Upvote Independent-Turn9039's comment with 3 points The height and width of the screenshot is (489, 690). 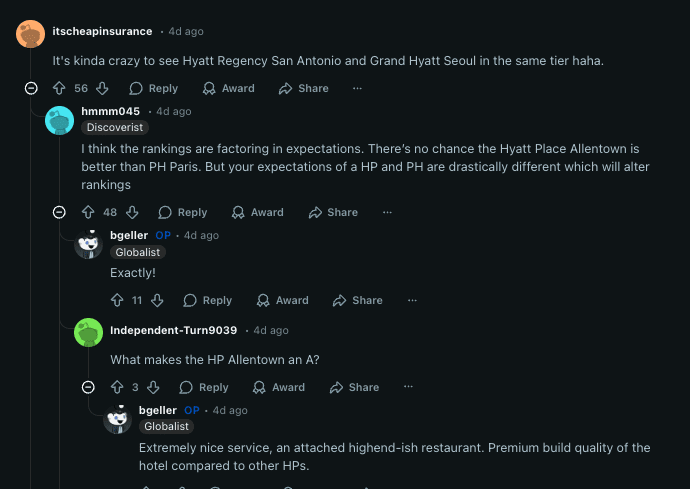tap(117, 387)
